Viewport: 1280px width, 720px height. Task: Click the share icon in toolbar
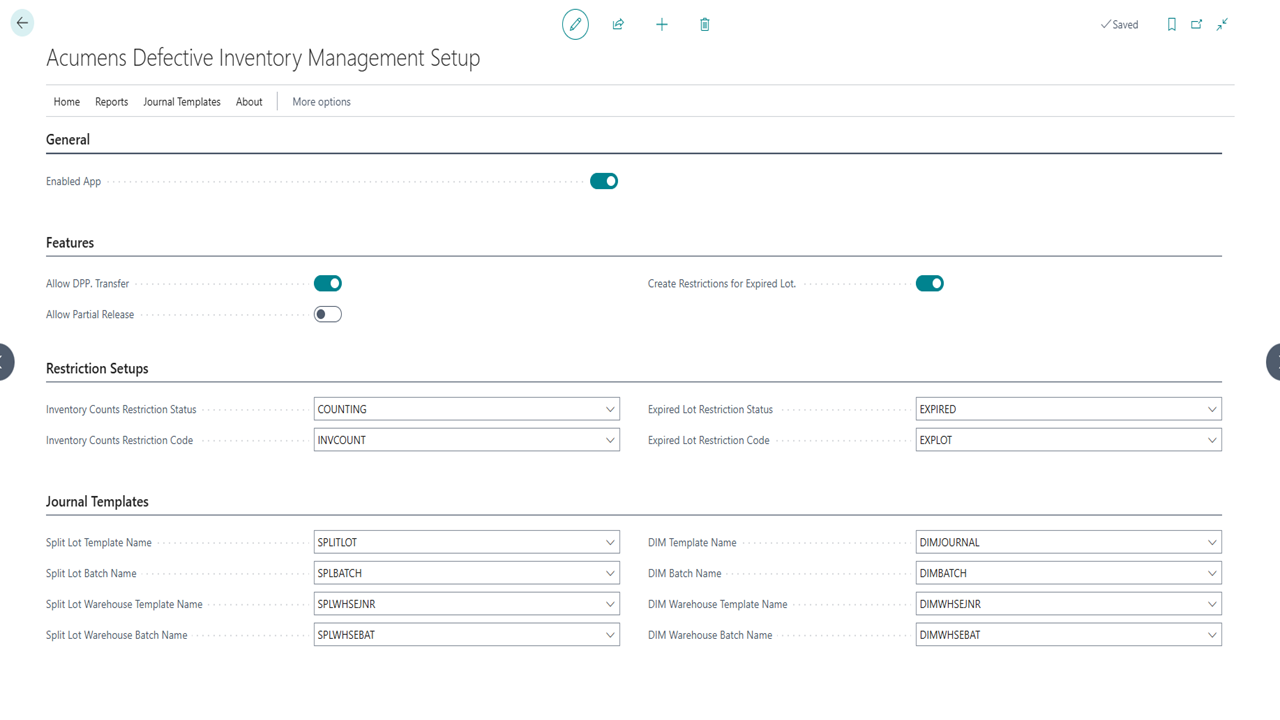coord(618,24)
